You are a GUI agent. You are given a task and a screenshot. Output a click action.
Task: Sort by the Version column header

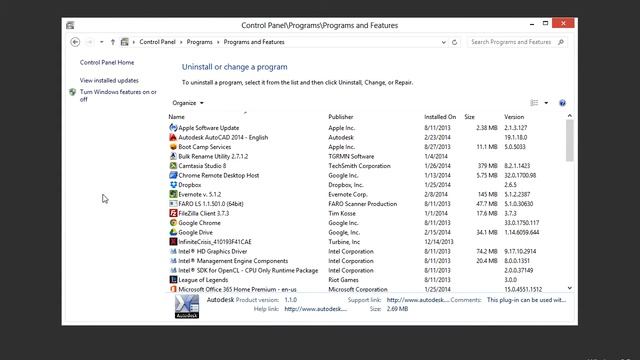pos(514,117)
